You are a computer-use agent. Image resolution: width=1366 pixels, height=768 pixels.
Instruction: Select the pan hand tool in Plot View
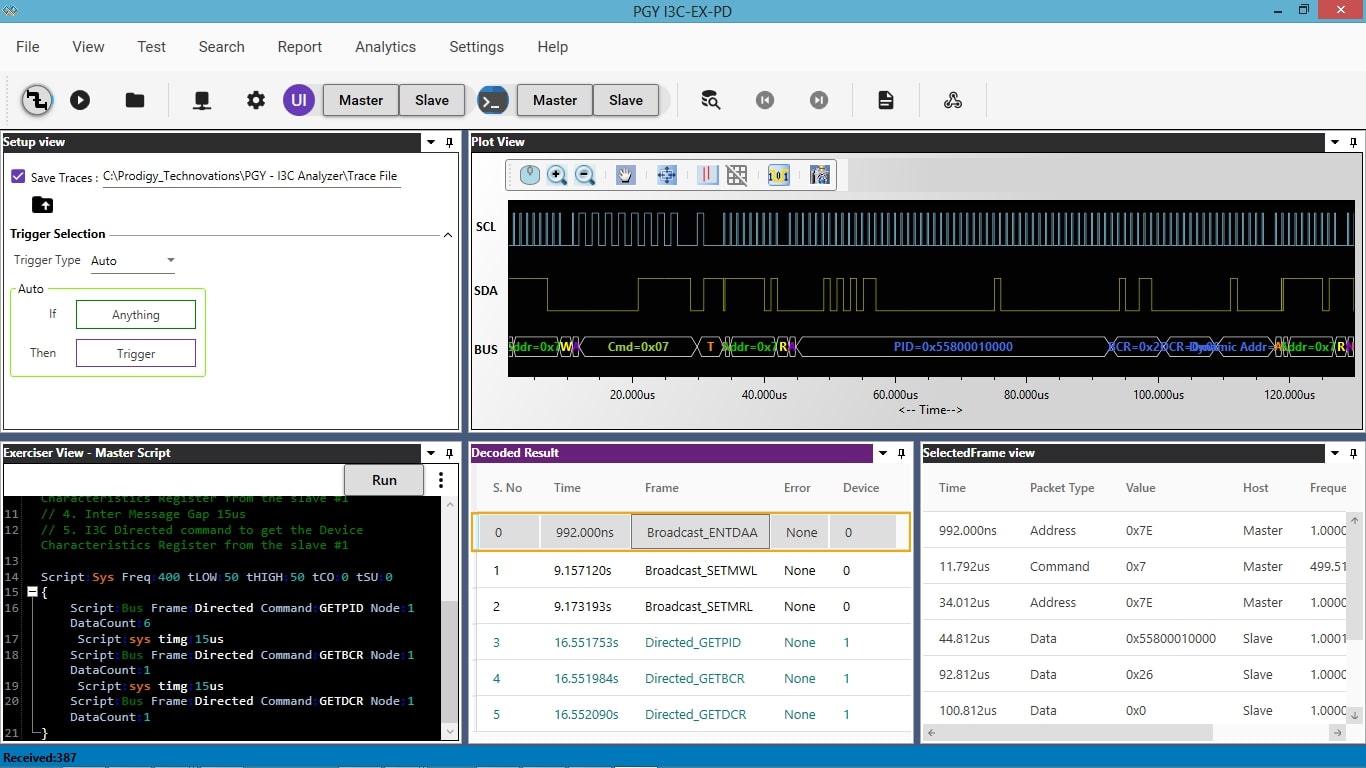coord(626,176)
